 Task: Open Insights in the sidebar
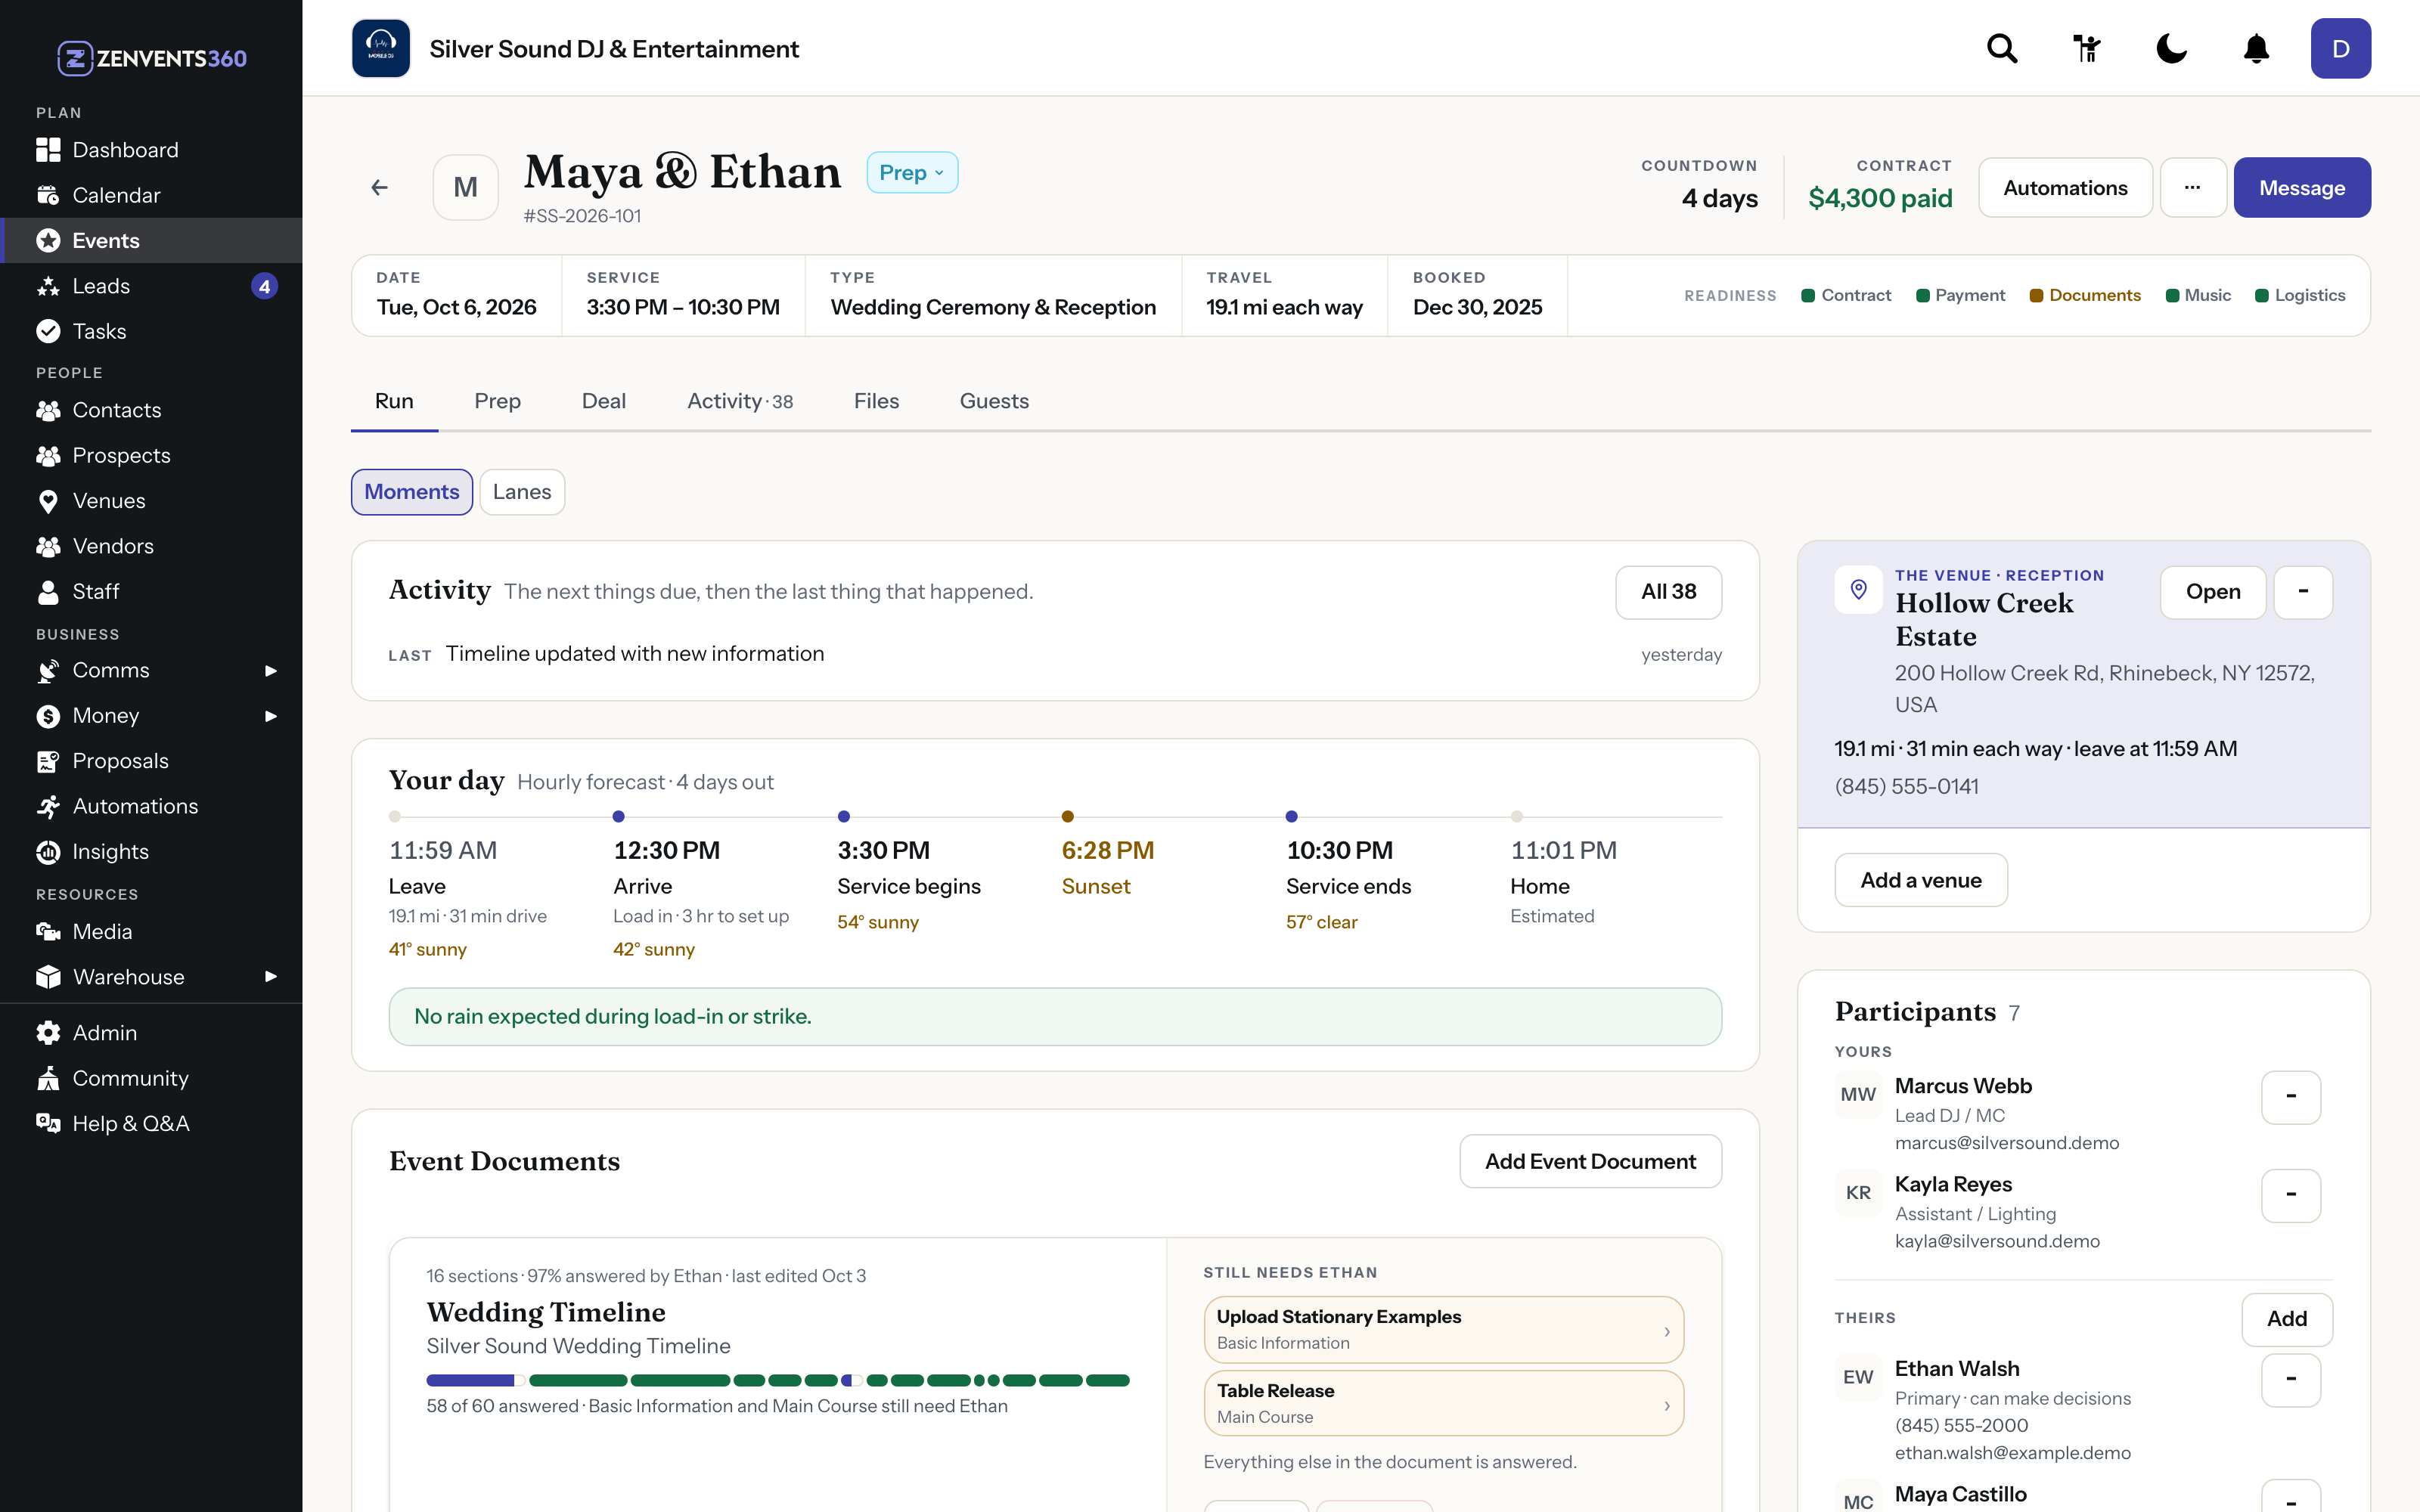coord(151,852)
